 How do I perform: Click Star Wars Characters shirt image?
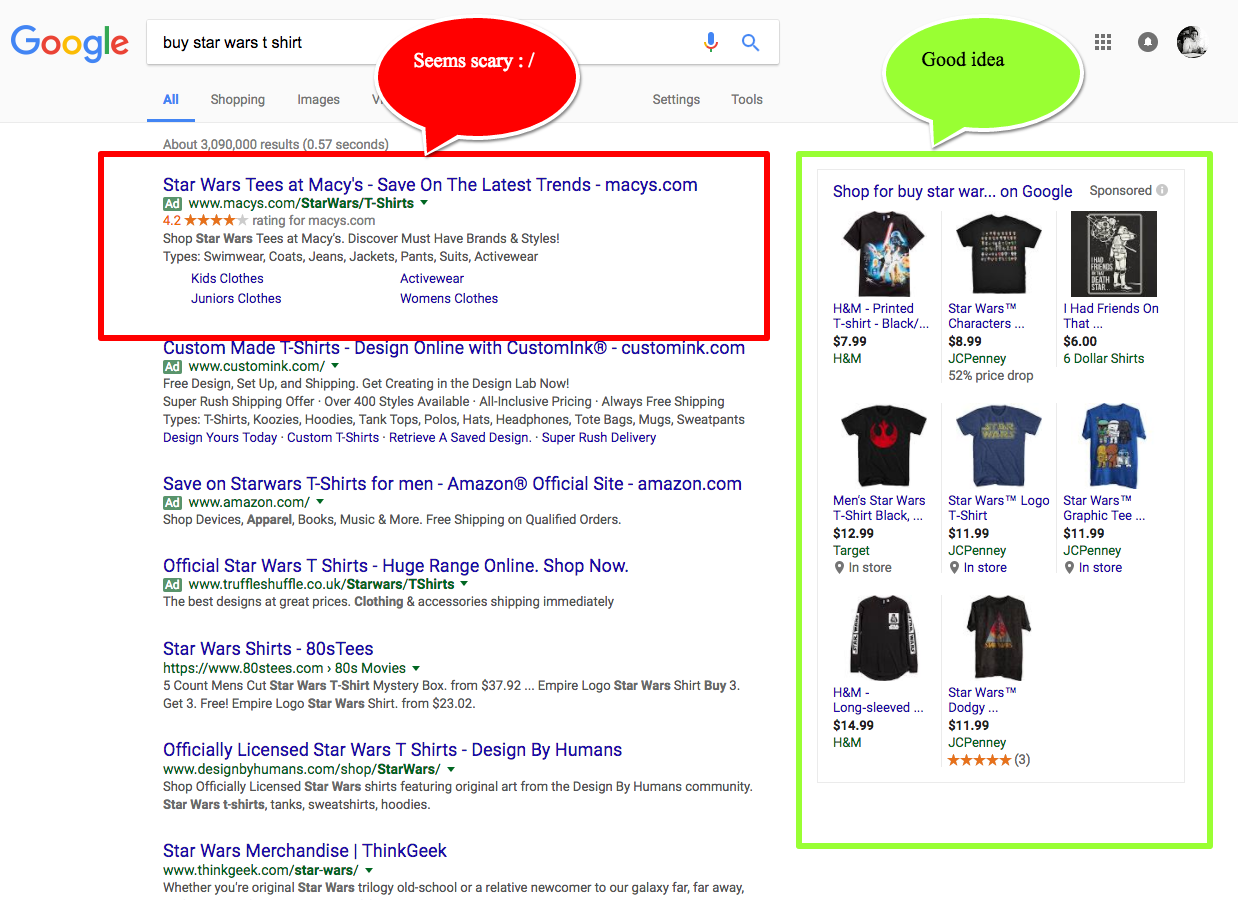pos(997,254)
